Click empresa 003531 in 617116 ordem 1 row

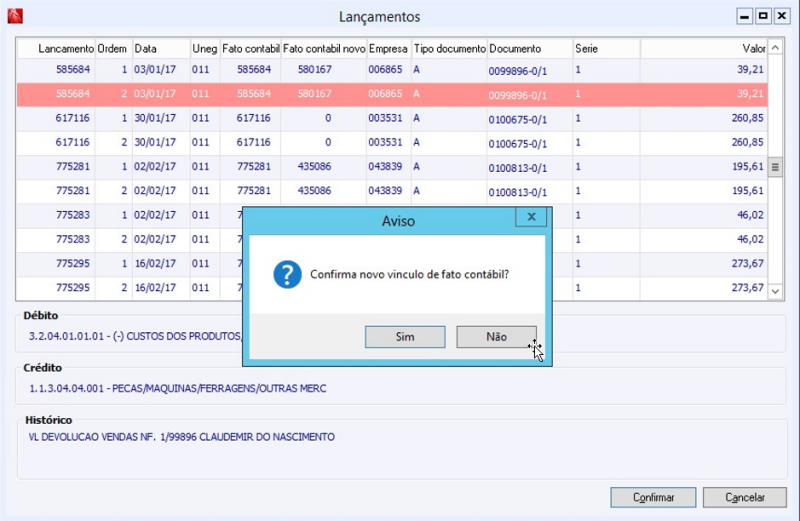pyautogui.click(x=385, y=118)
